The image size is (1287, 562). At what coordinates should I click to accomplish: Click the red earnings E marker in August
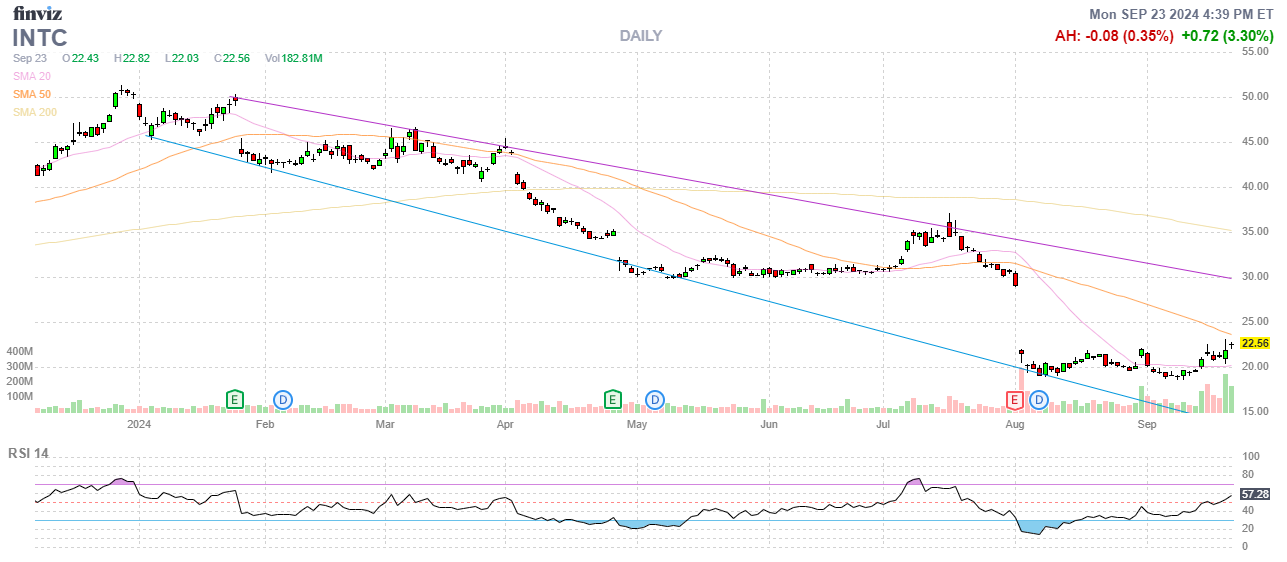1014,400
